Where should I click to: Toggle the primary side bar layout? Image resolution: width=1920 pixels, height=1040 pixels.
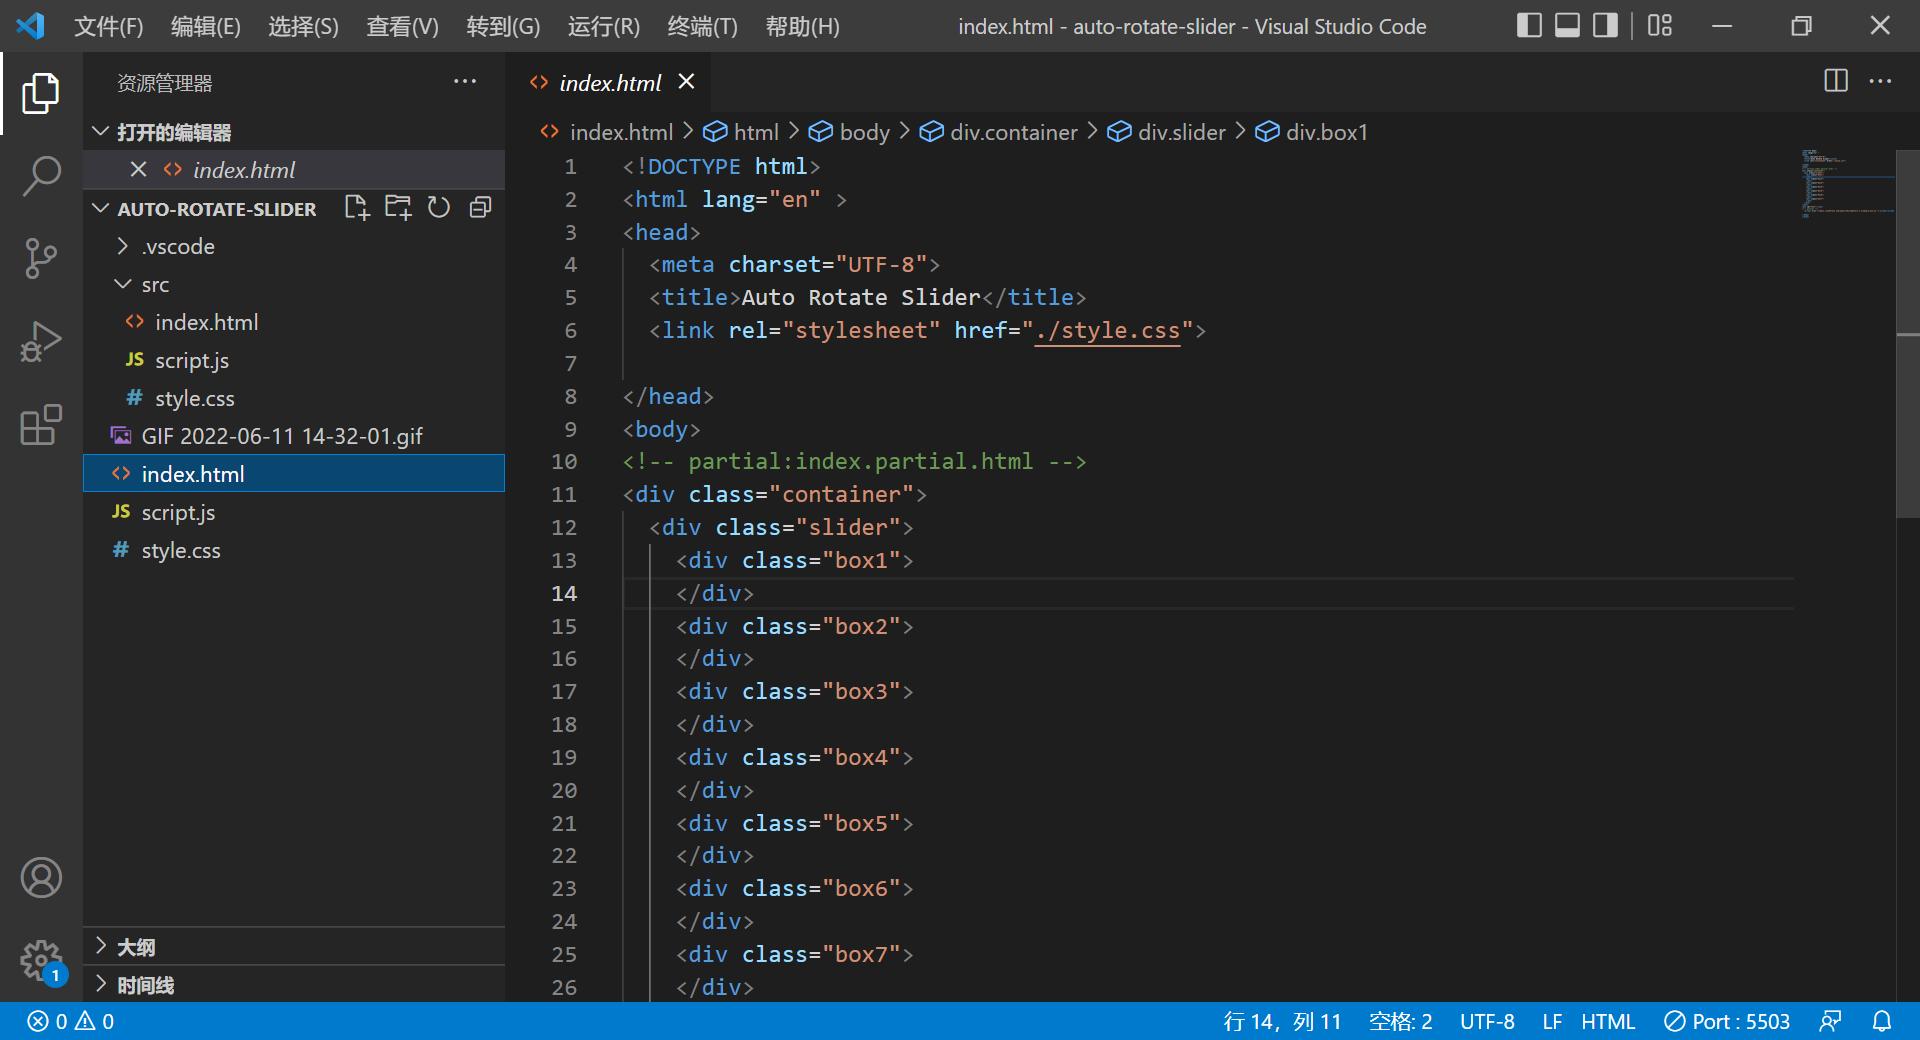coord(1529,25)
